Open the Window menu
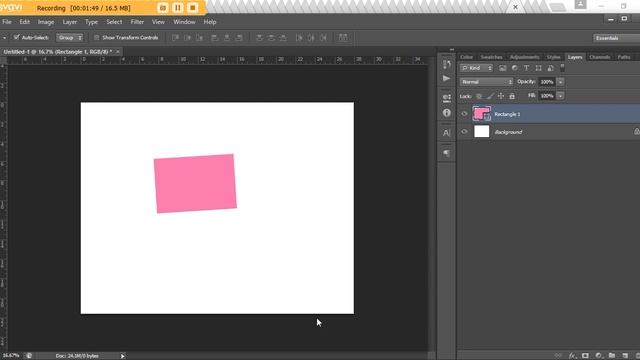The width and height of the screenshot is (640, 360). click(184, 22)
